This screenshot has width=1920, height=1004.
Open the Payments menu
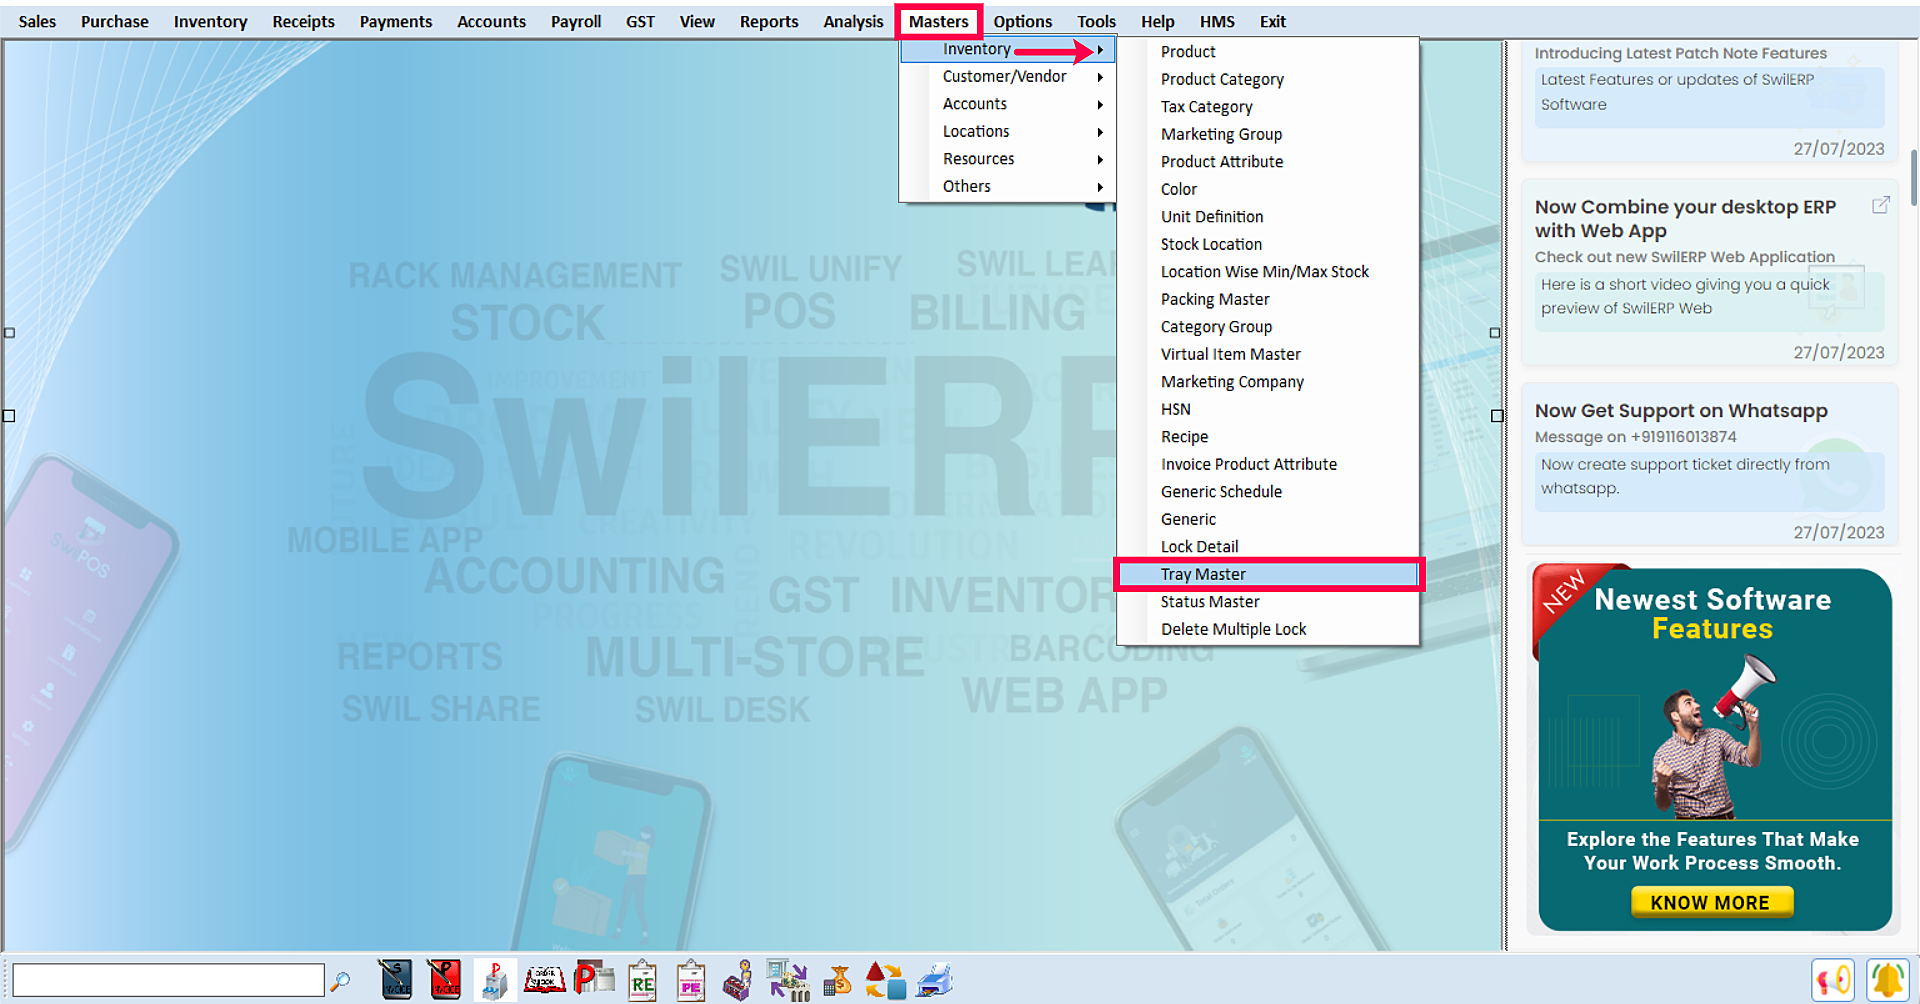click(x=396, y=21)
